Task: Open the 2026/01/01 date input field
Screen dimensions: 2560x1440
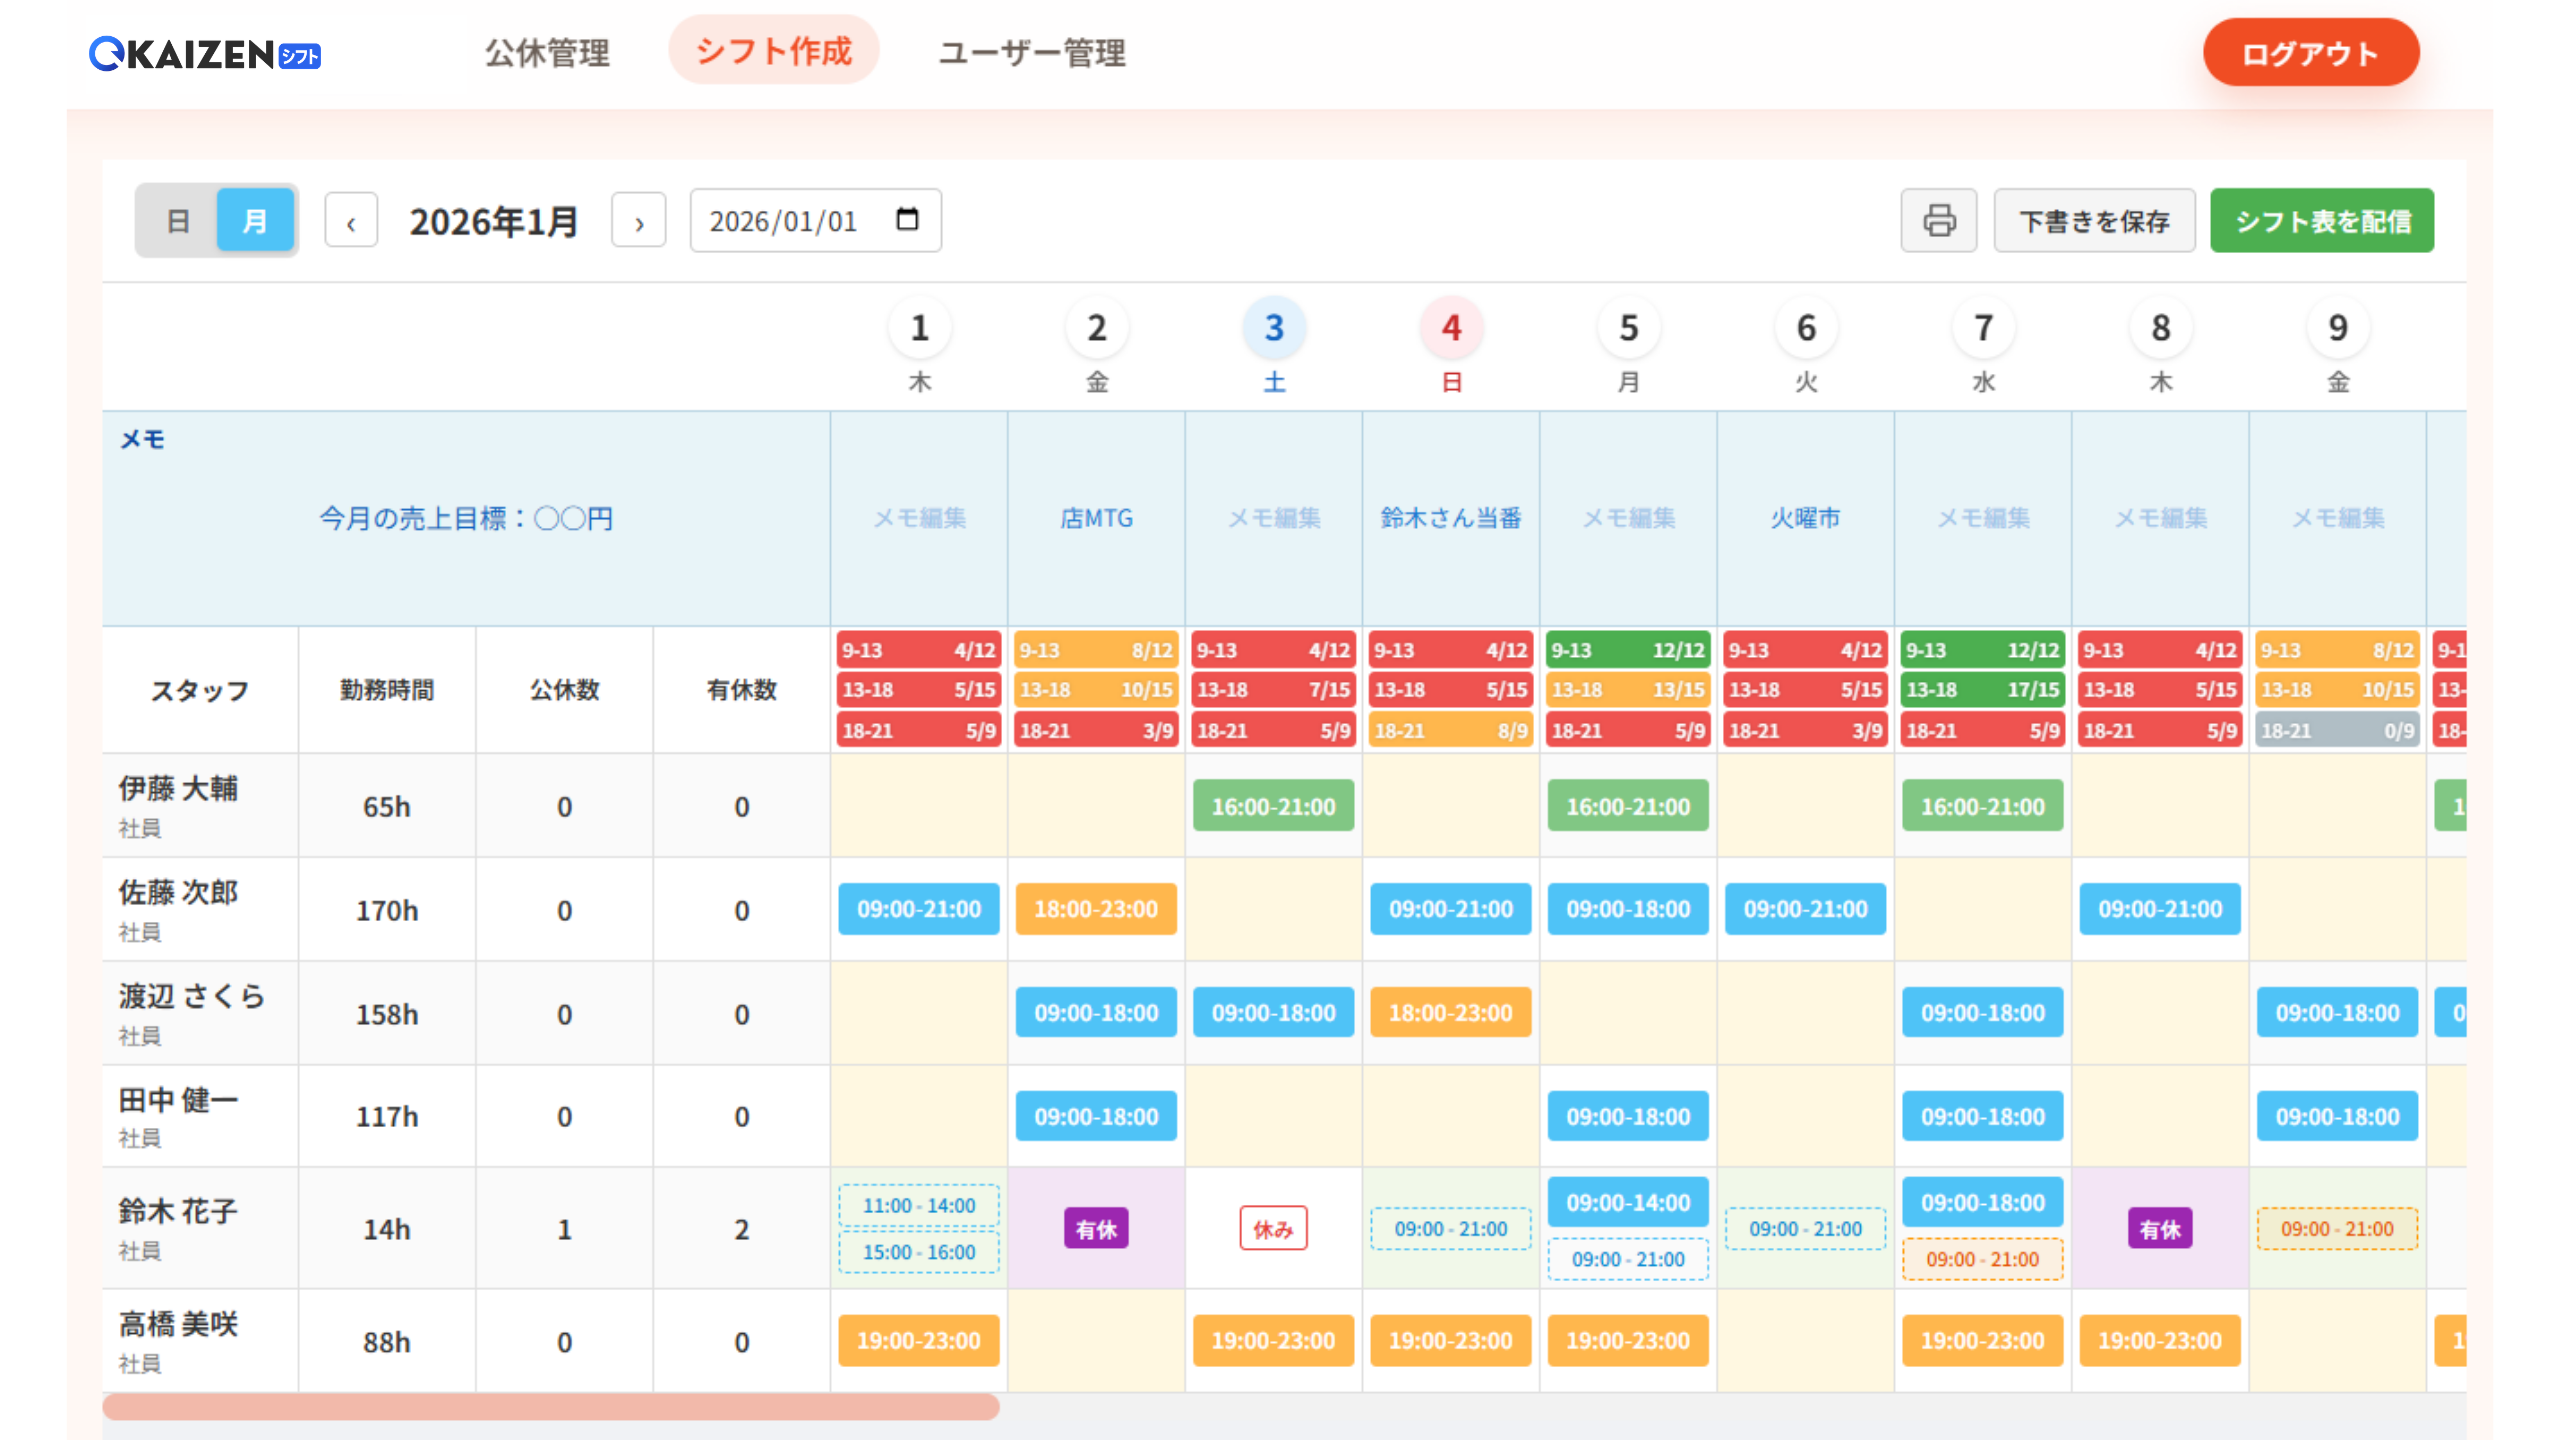Action: 785,221
